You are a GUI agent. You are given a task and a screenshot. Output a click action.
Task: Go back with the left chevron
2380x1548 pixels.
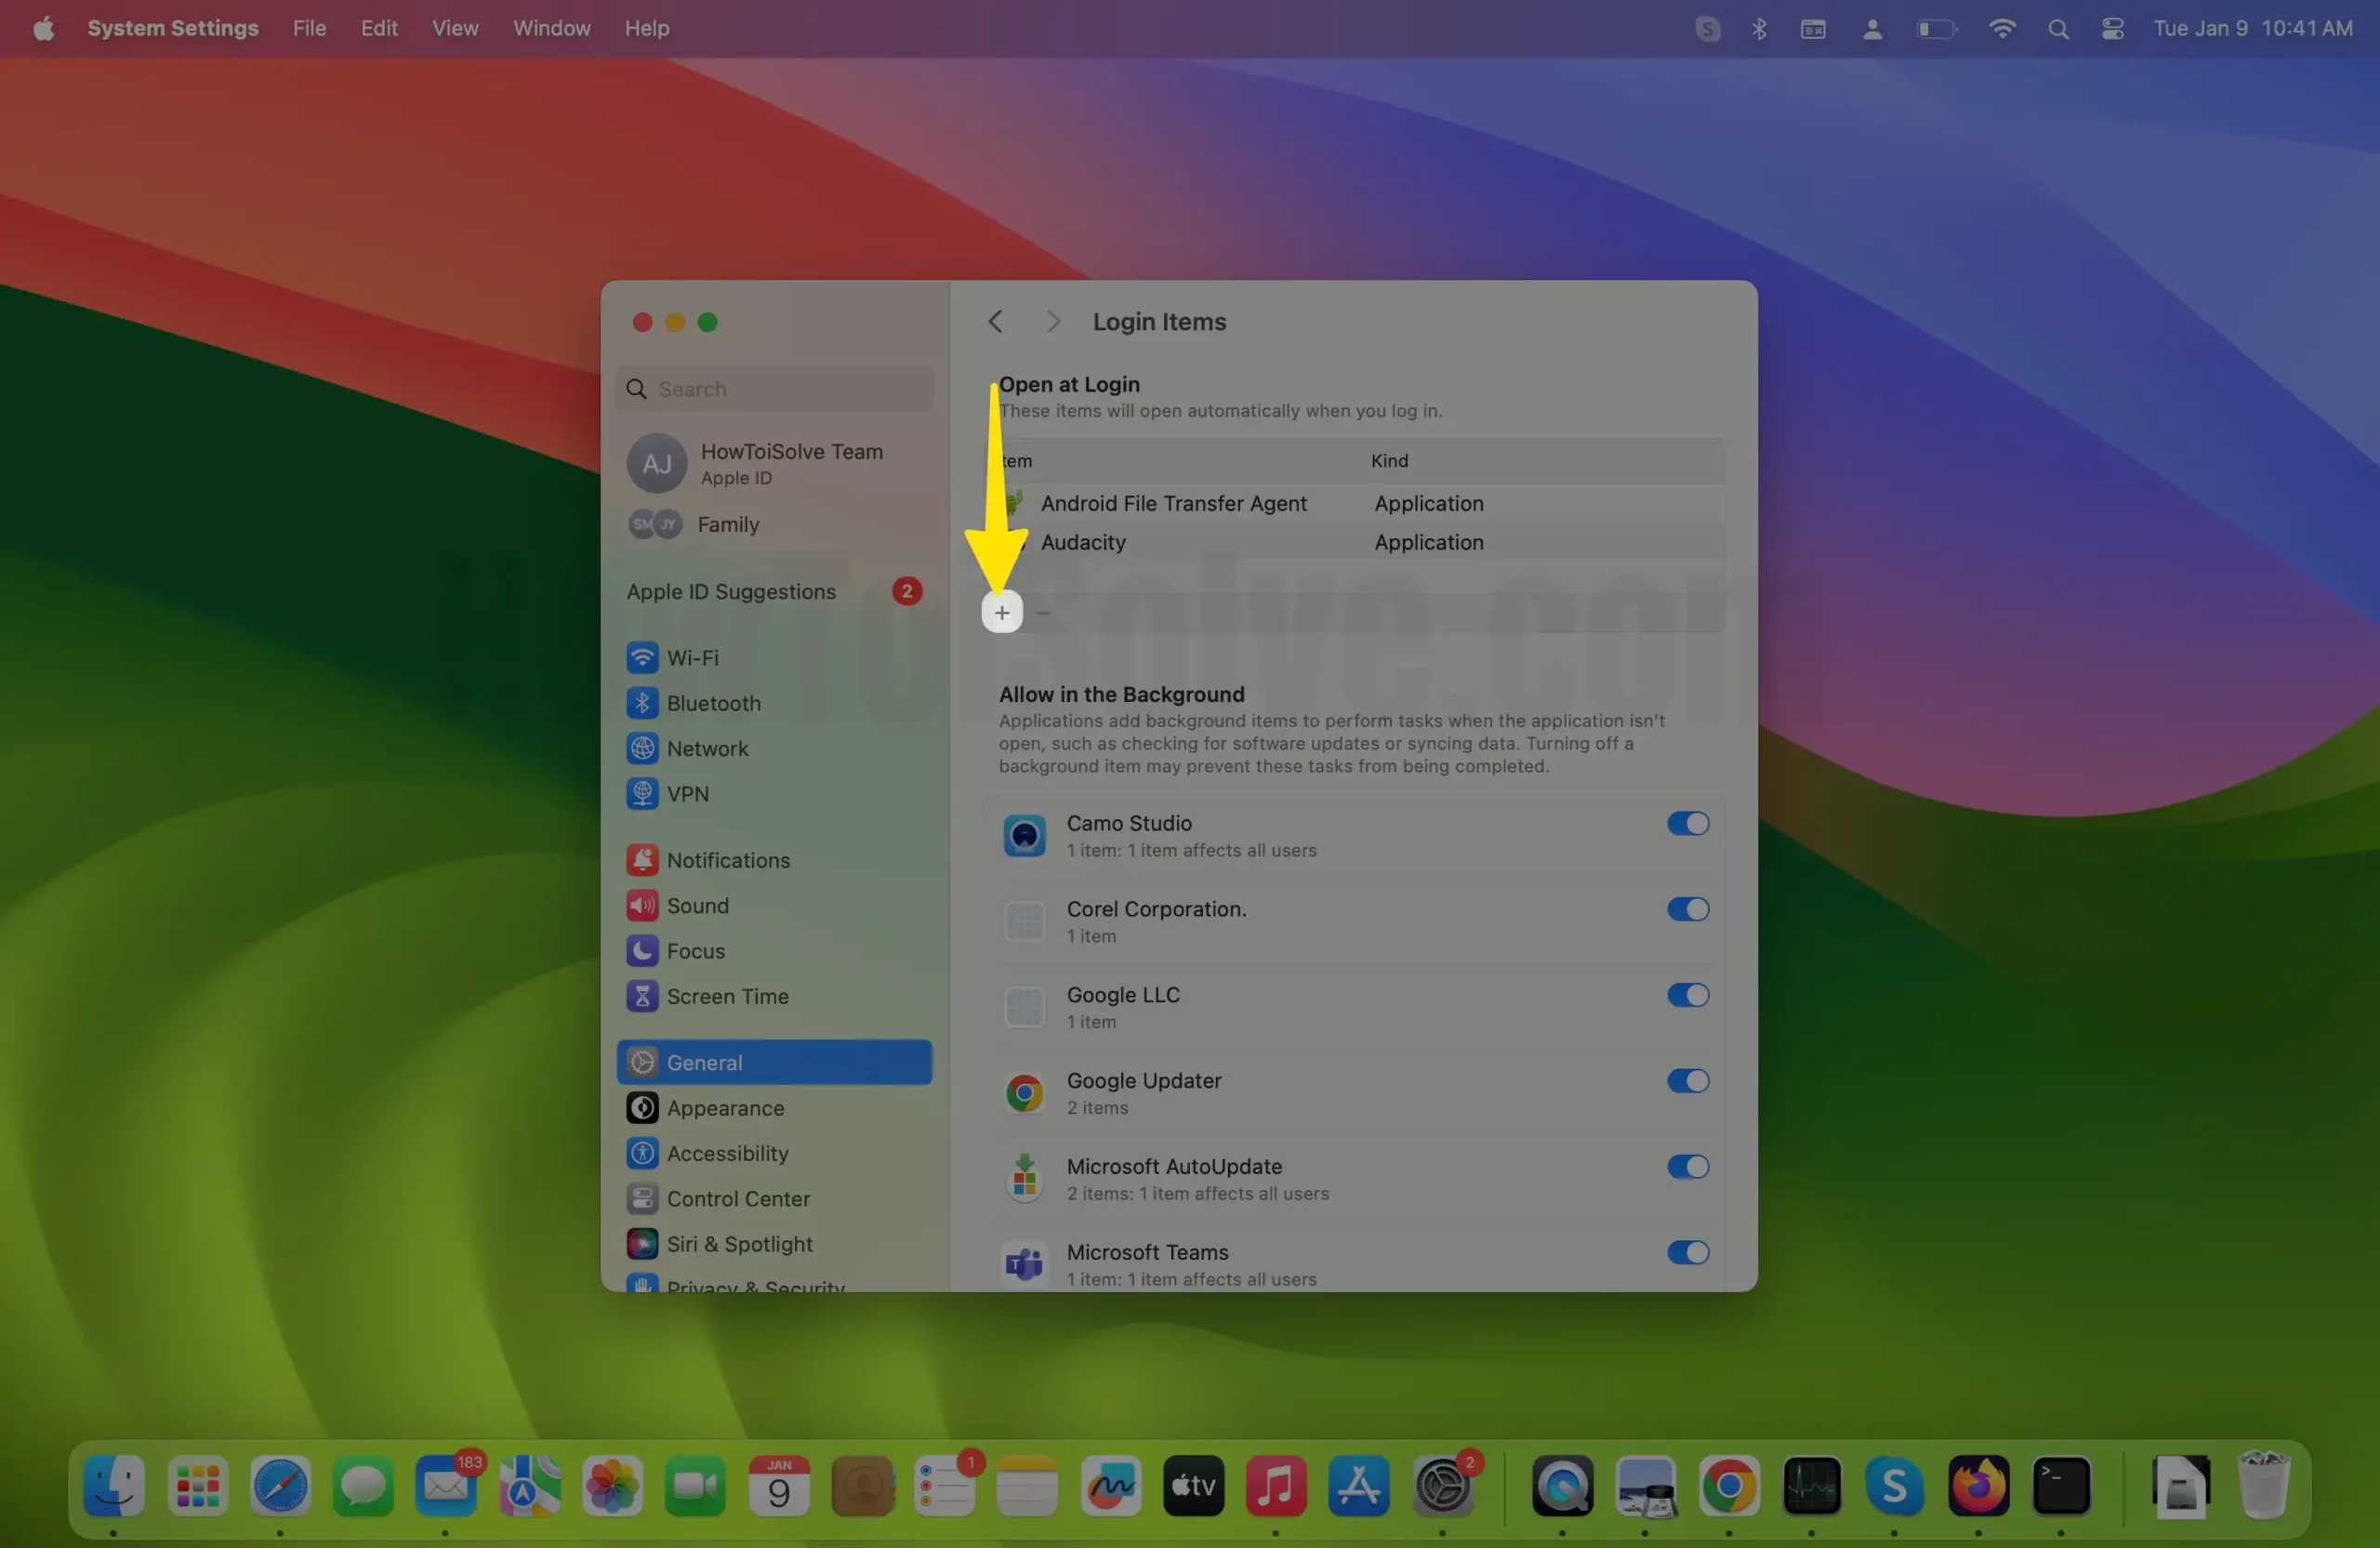(x=995, y=321)
